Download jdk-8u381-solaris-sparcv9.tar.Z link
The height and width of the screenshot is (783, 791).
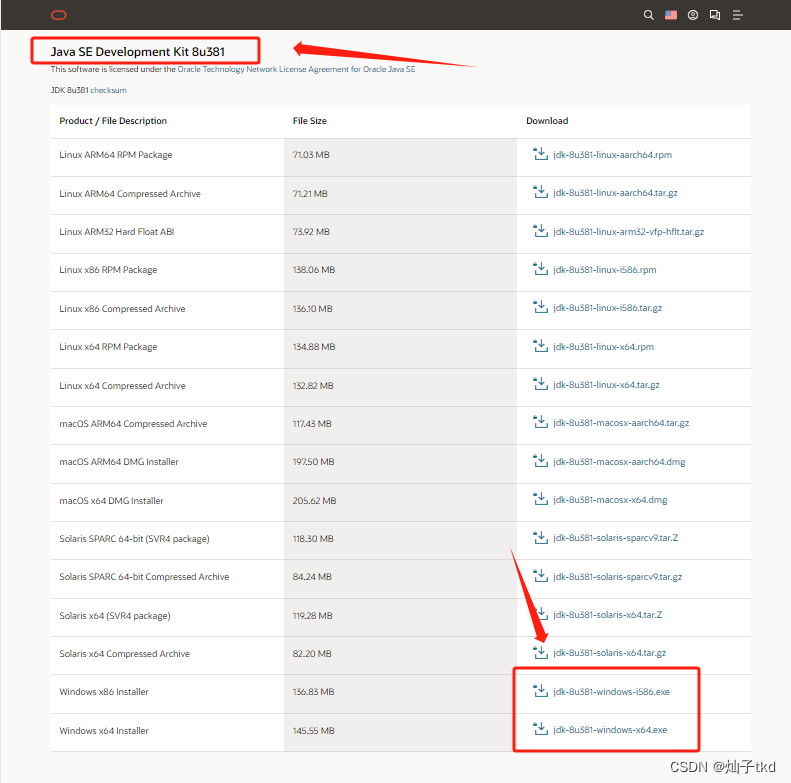pyautogui.click(x=615, y=538)
